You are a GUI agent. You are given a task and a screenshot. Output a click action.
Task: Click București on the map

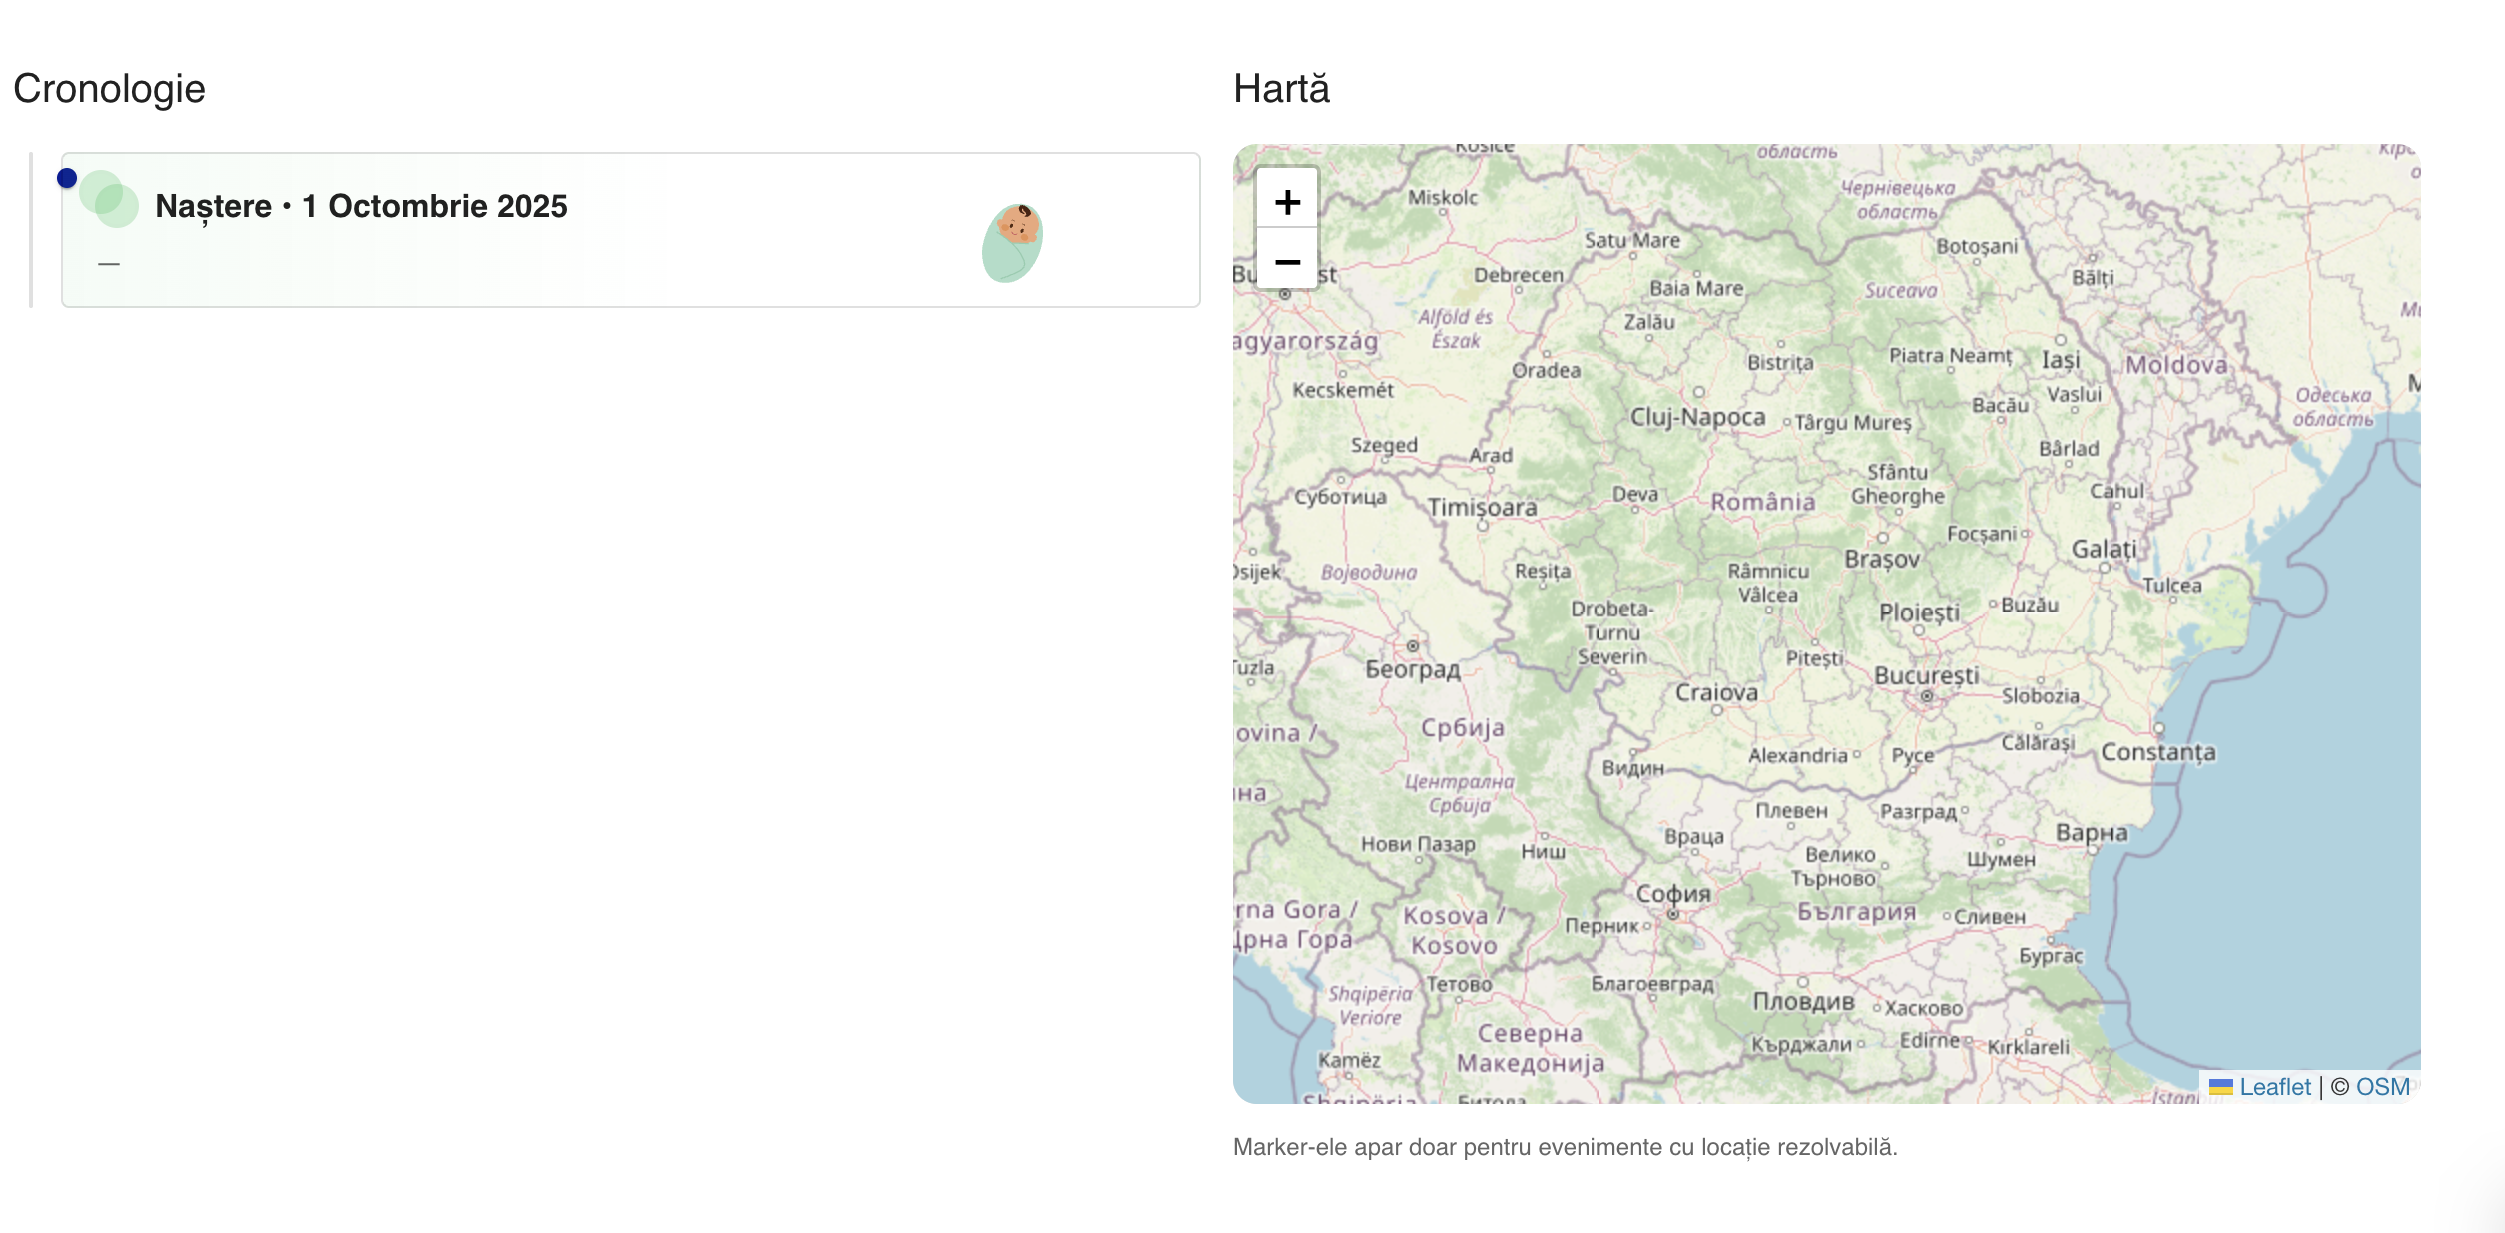1926,676
